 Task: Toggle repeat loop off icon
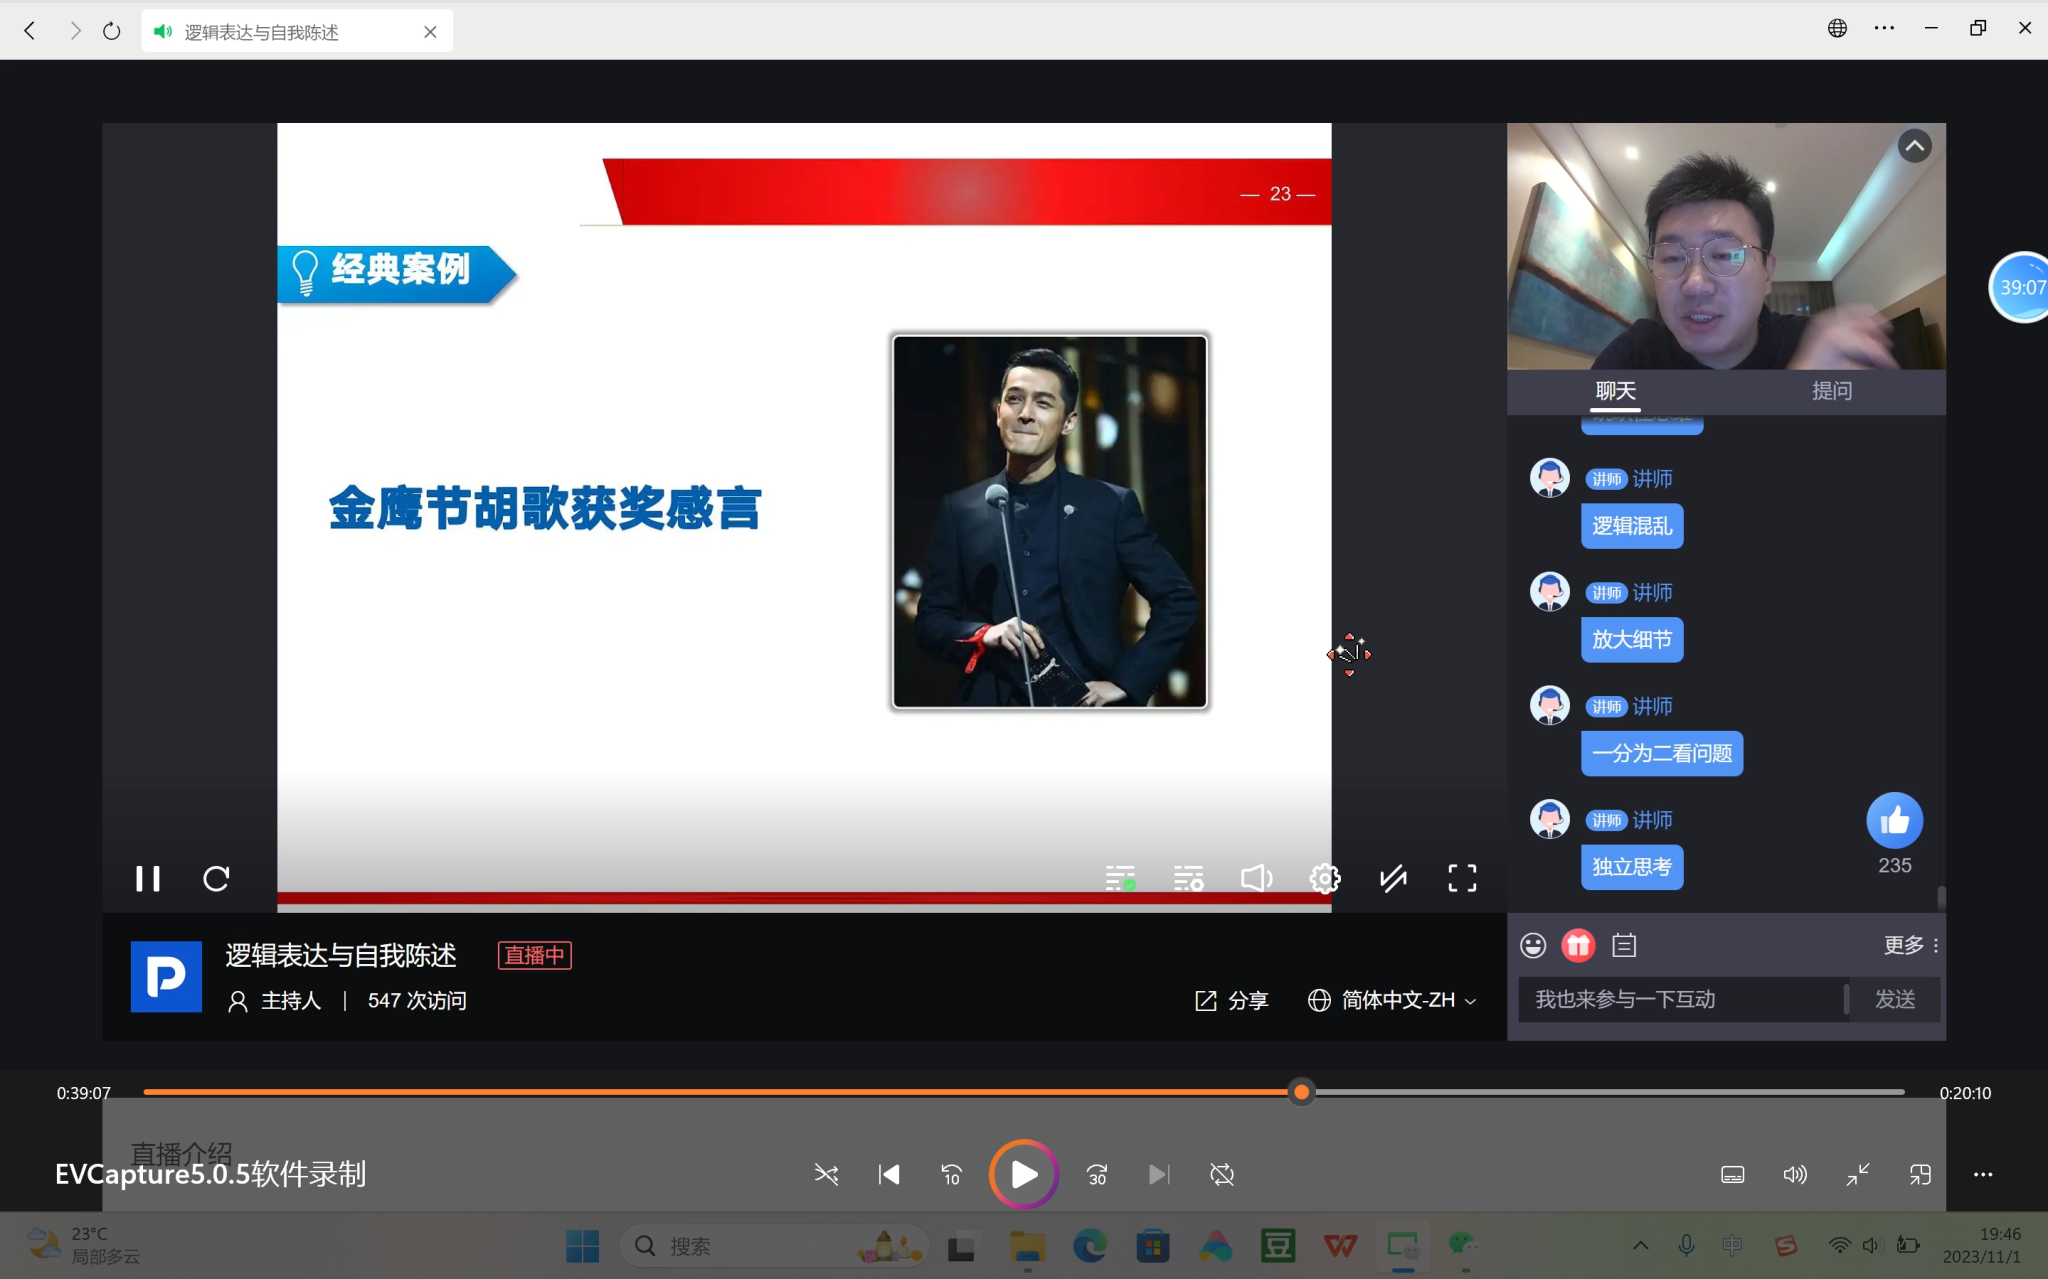point(1222,1175)
